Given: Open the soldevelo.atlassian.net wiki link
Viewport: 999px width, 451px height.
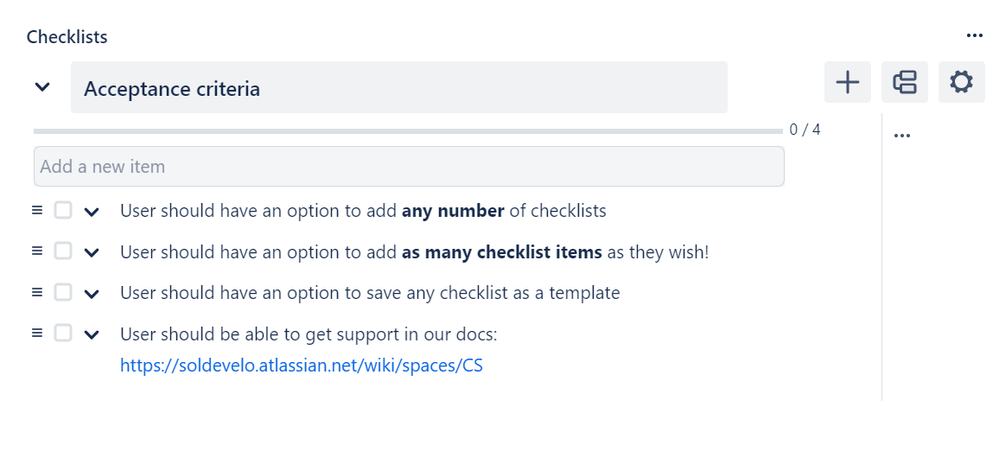Looking at the screenshot, I should click(x=301, y=366).
